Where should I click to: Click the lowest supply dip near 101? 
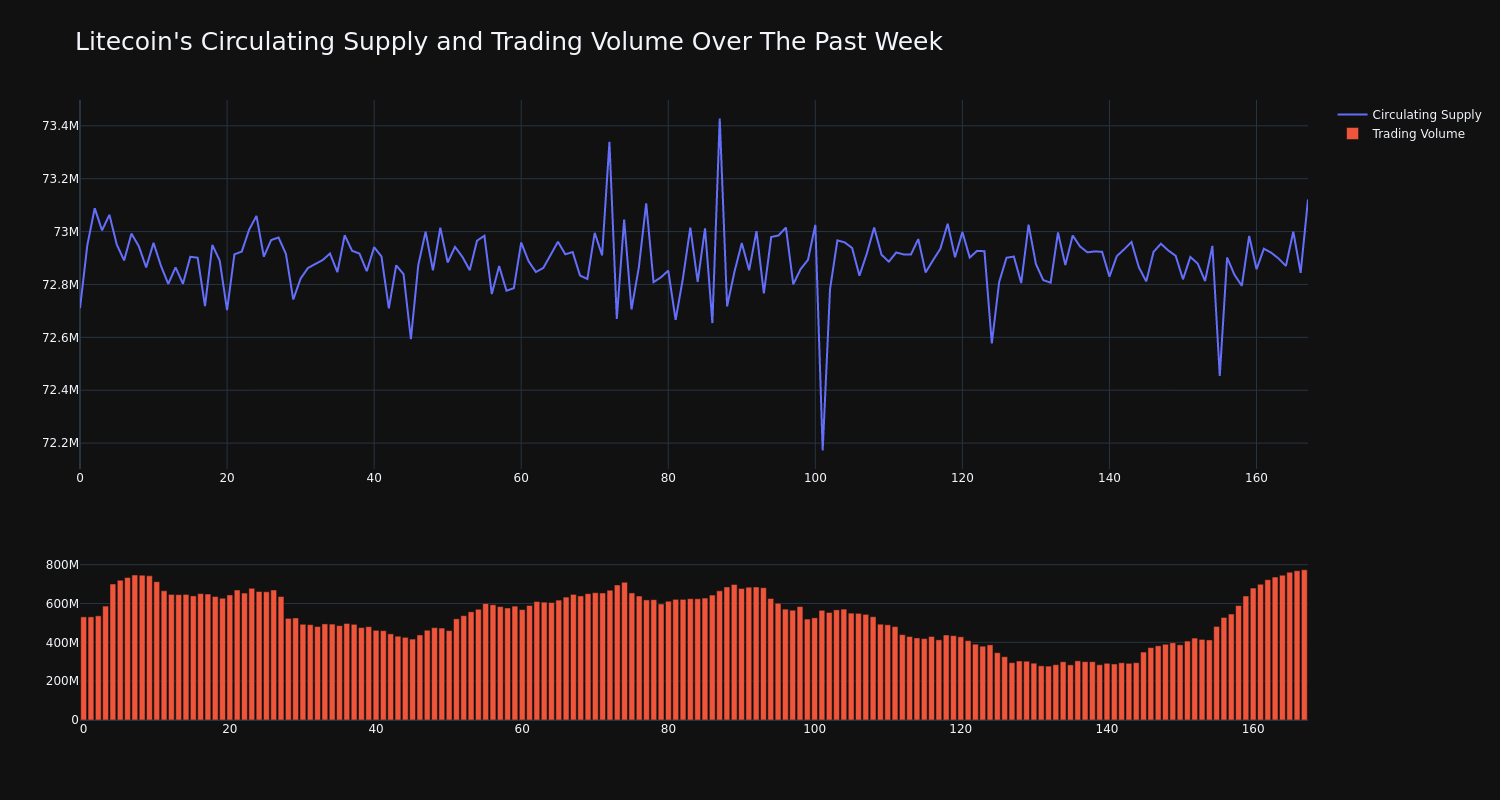coord(823,449)
